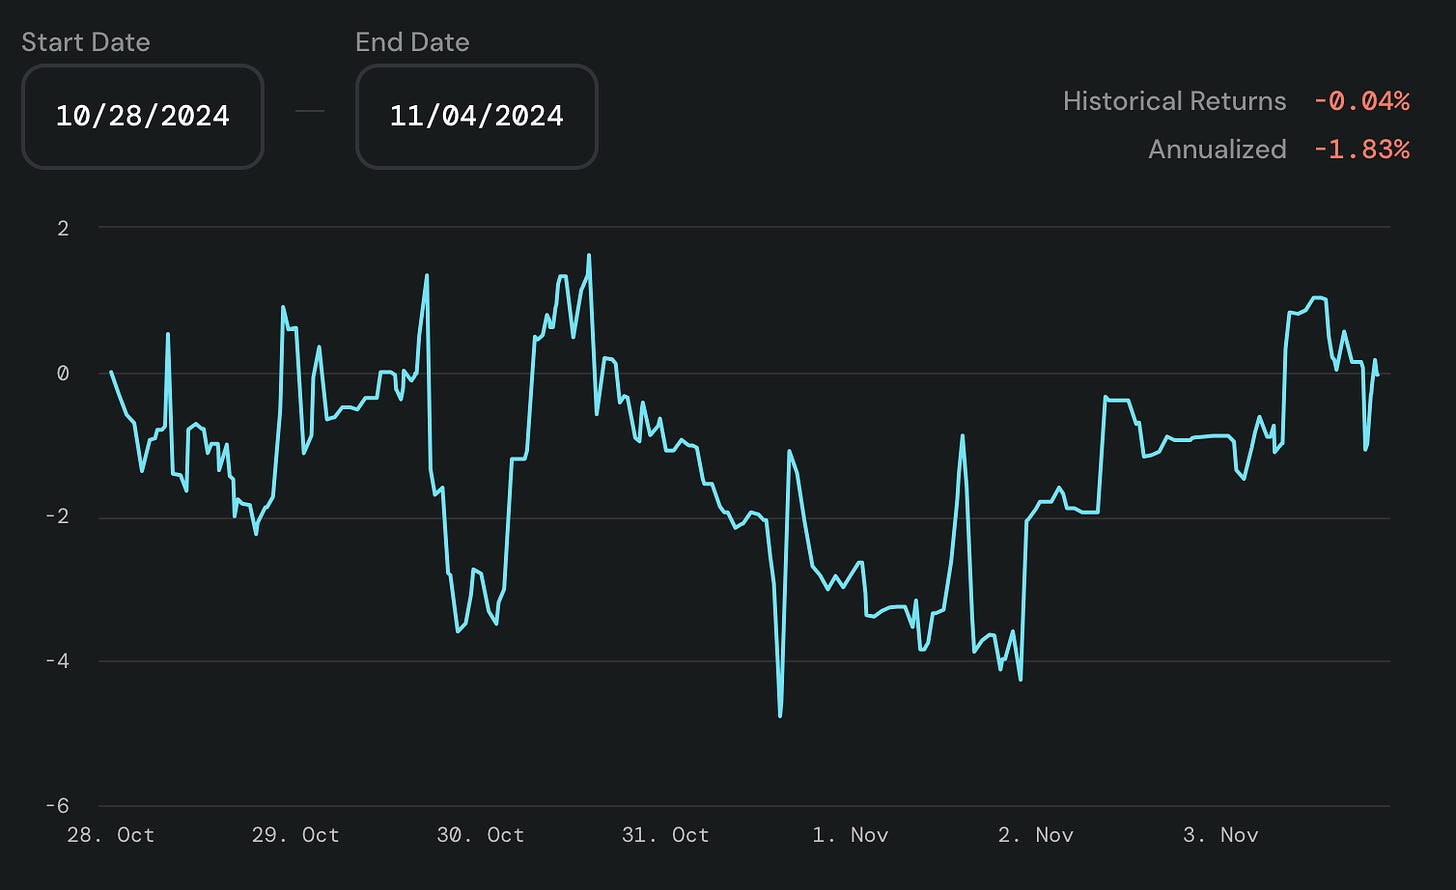Click the '1. Nov' x-axis label
Viewport: 1456px width, 890px height.
click(850, 835)
